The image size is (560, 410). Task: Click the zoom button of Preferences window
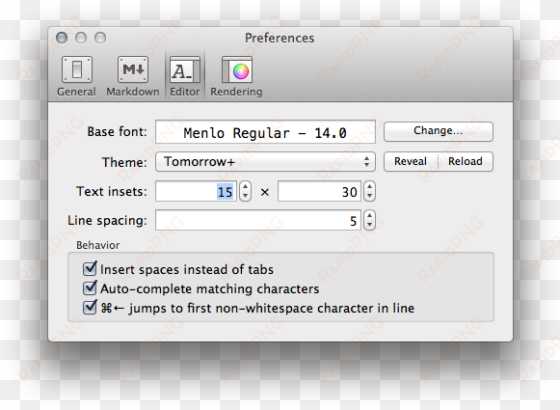click(x=100, y=38)
